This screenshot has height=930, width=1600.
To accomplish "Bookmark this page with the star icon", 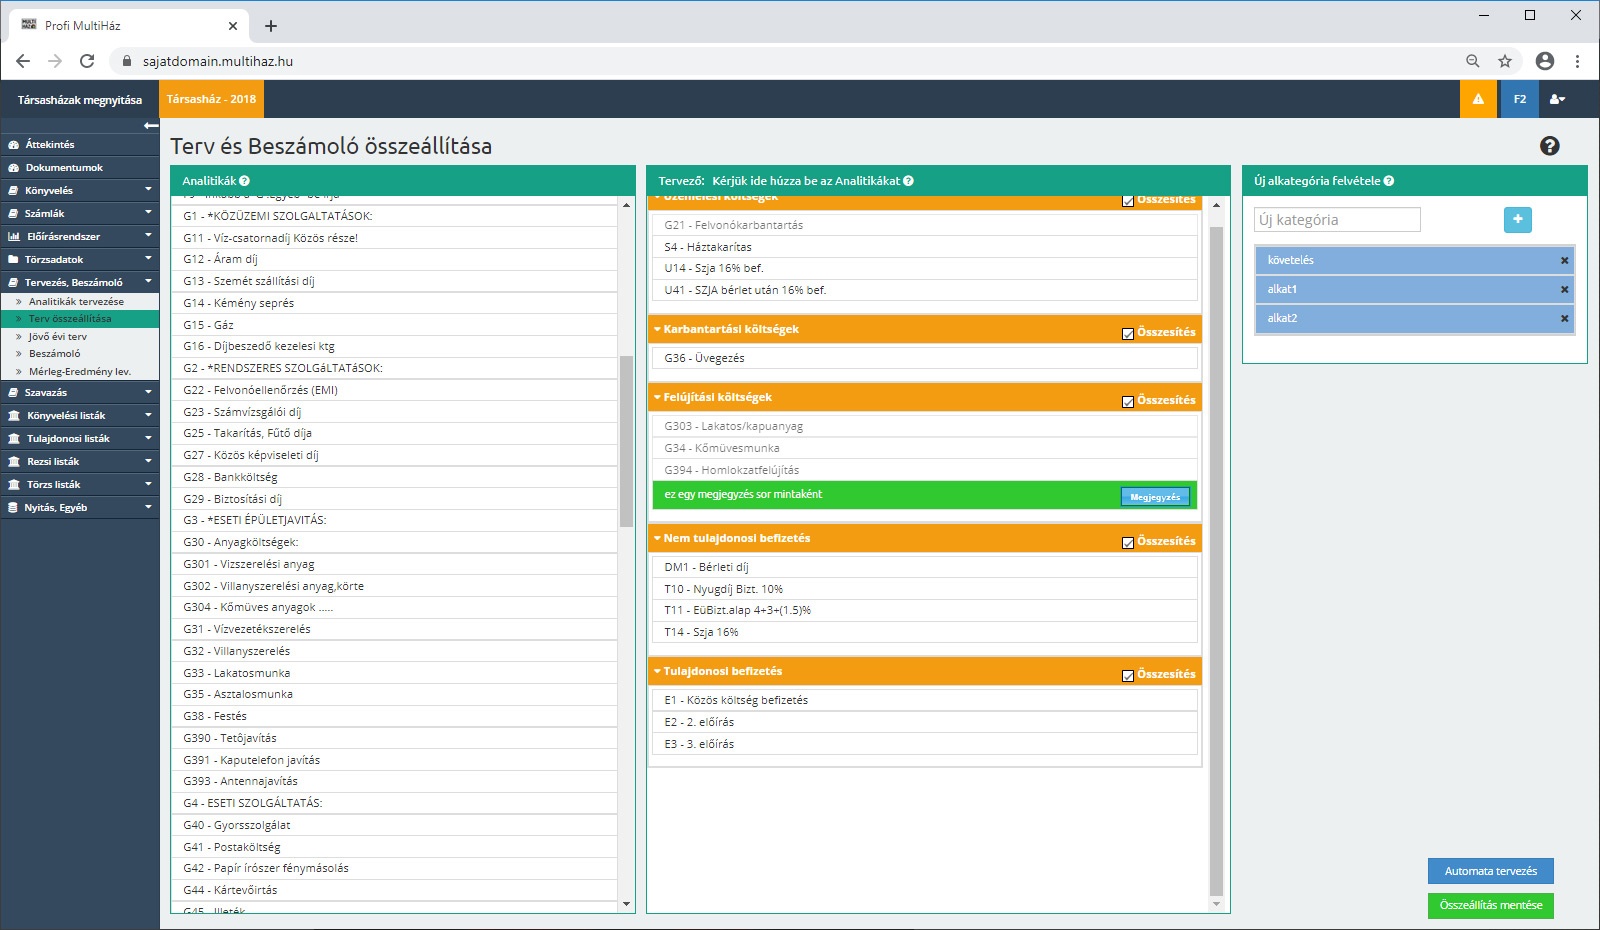I will [x=1504, y=61].
